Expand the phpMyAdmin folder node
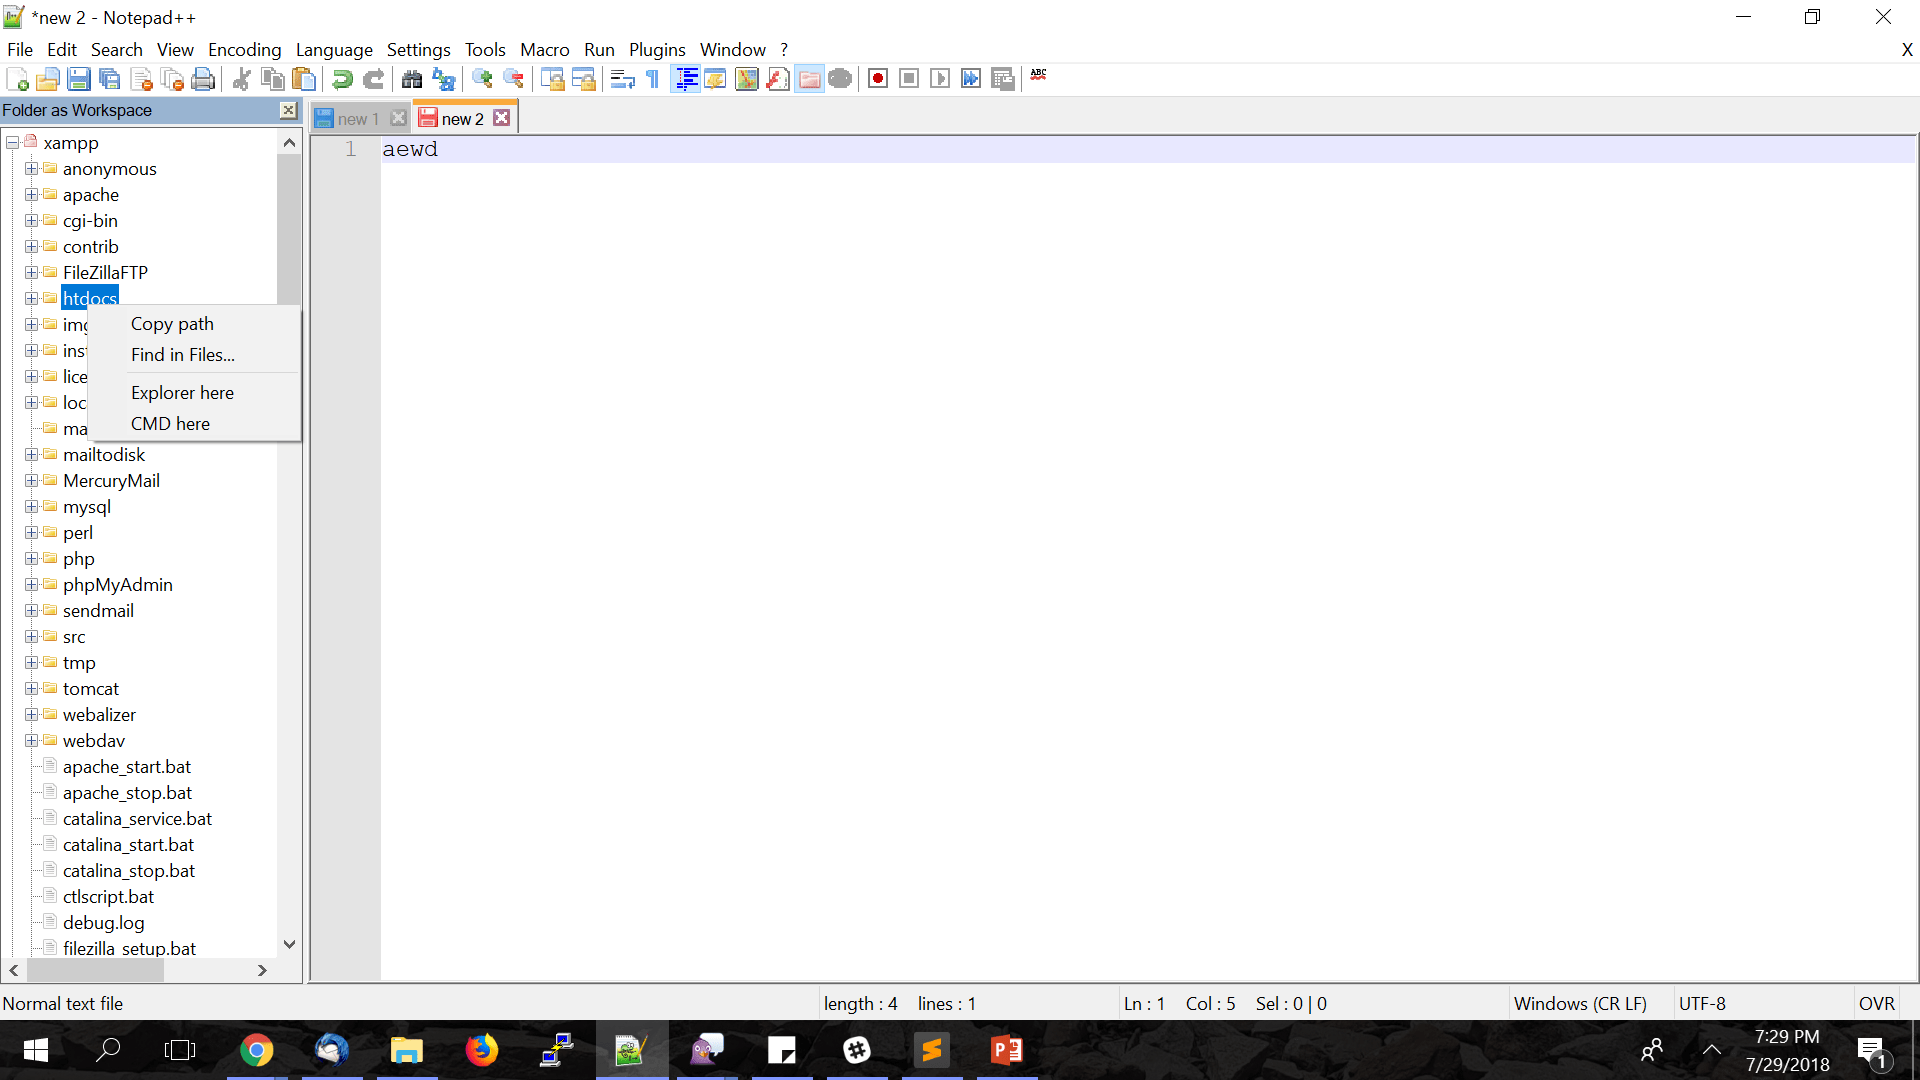This screenshot has height=1080, width=1920. [x=31, y=585]
